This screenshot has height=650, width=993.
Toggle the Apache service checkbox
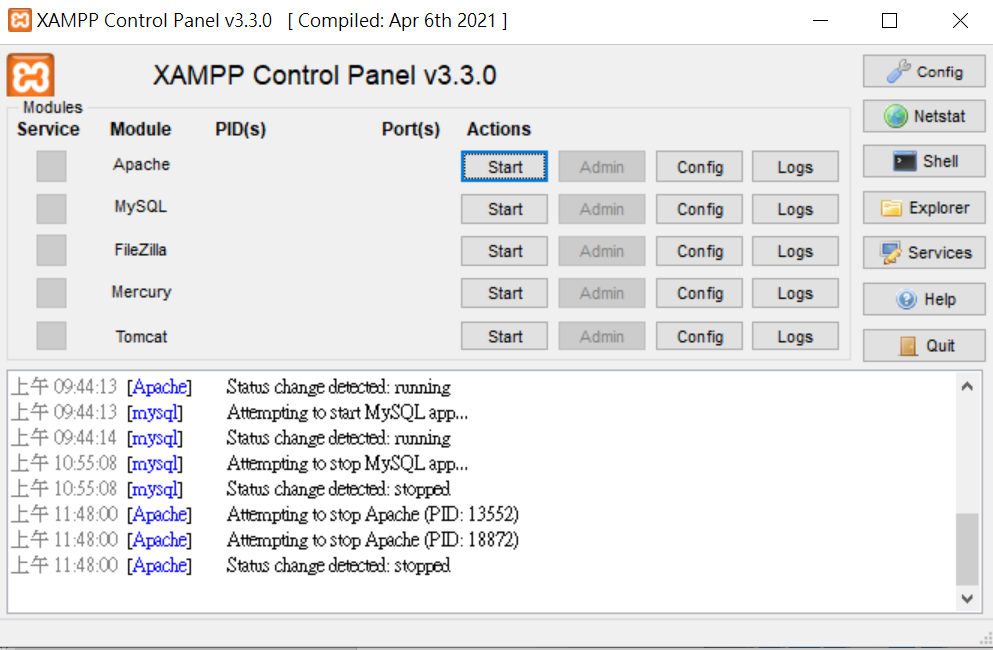[51, 166]
